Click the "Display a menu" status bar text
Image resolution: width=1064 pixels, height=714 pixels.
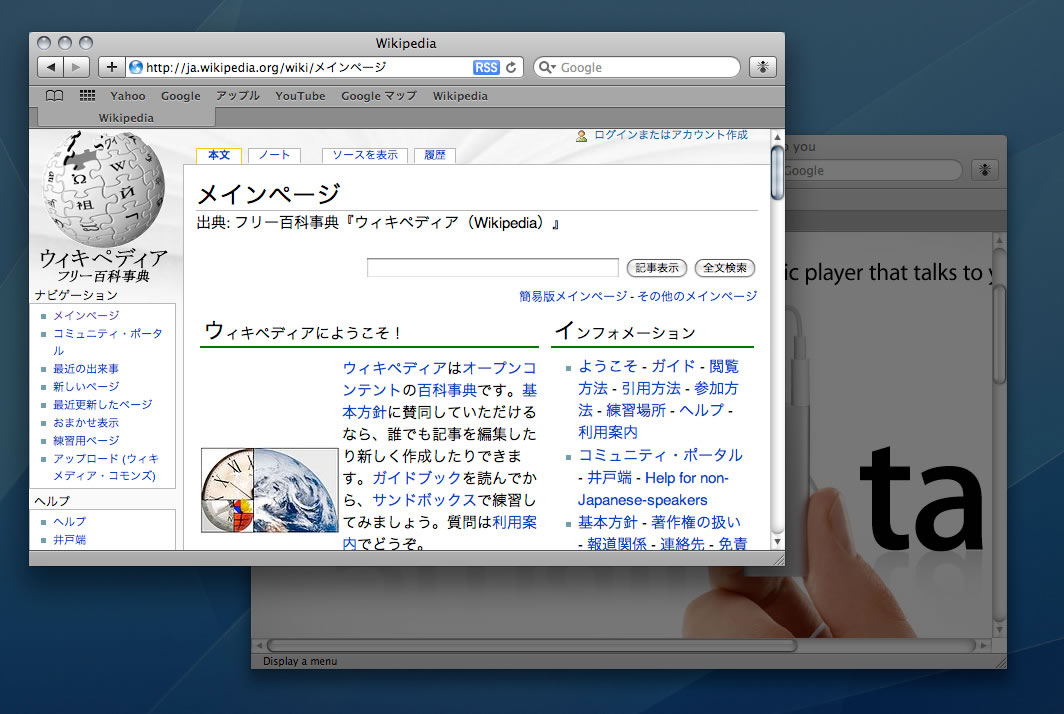(x=300, y=661)
